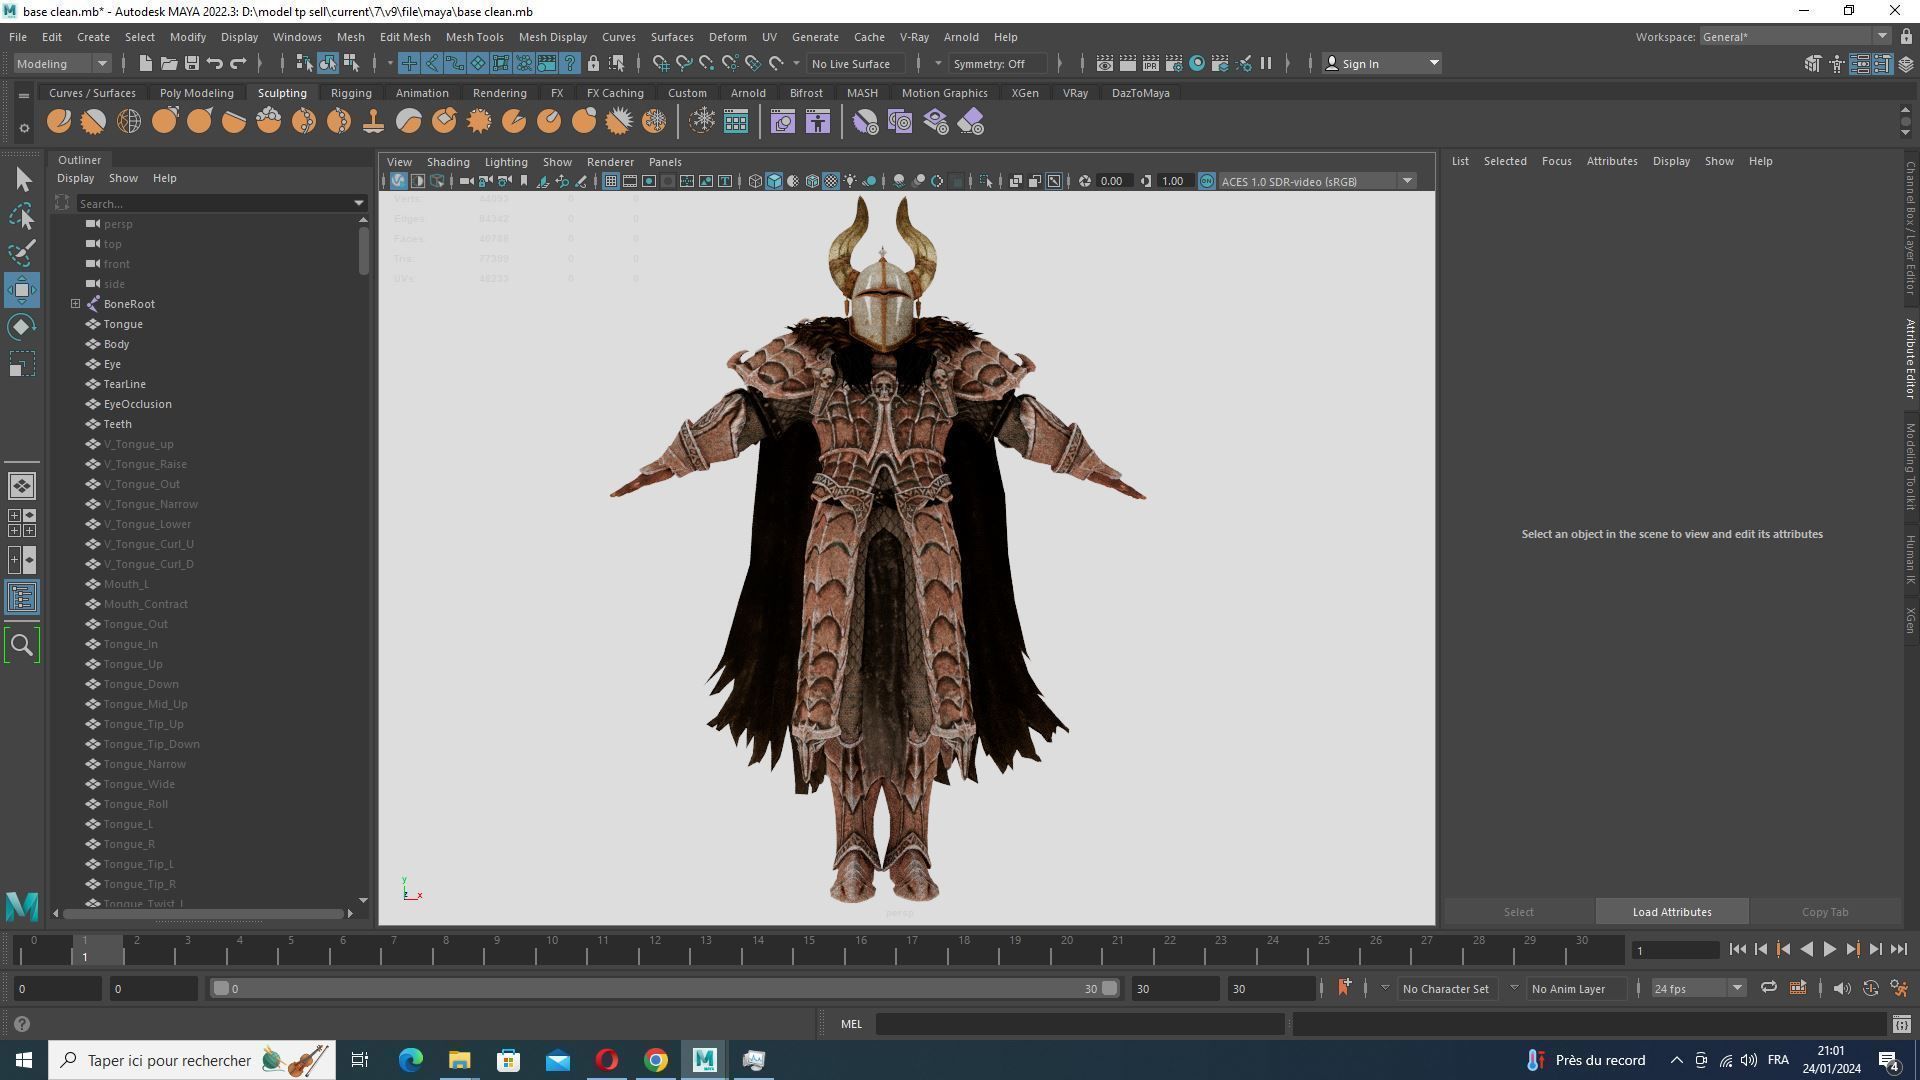
Task: Click the Select button in Attribute Editor
Action: [1518, 912]
